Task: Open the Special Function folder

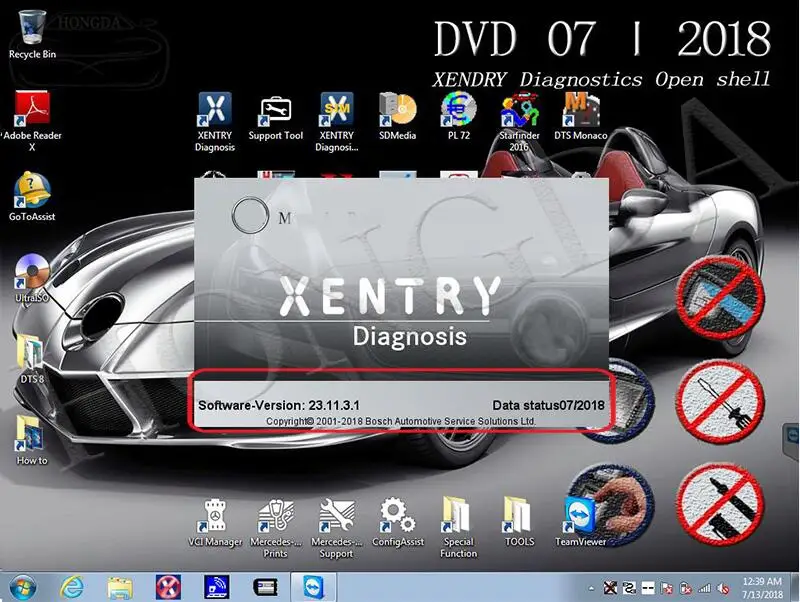Action: [458, 529]
